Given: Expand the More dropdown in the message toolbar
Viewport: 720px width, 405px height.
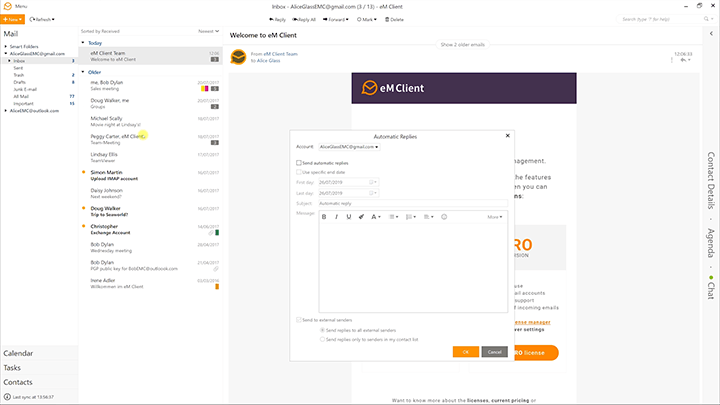Looking at the screenshot, I should [x=495, y=217].
